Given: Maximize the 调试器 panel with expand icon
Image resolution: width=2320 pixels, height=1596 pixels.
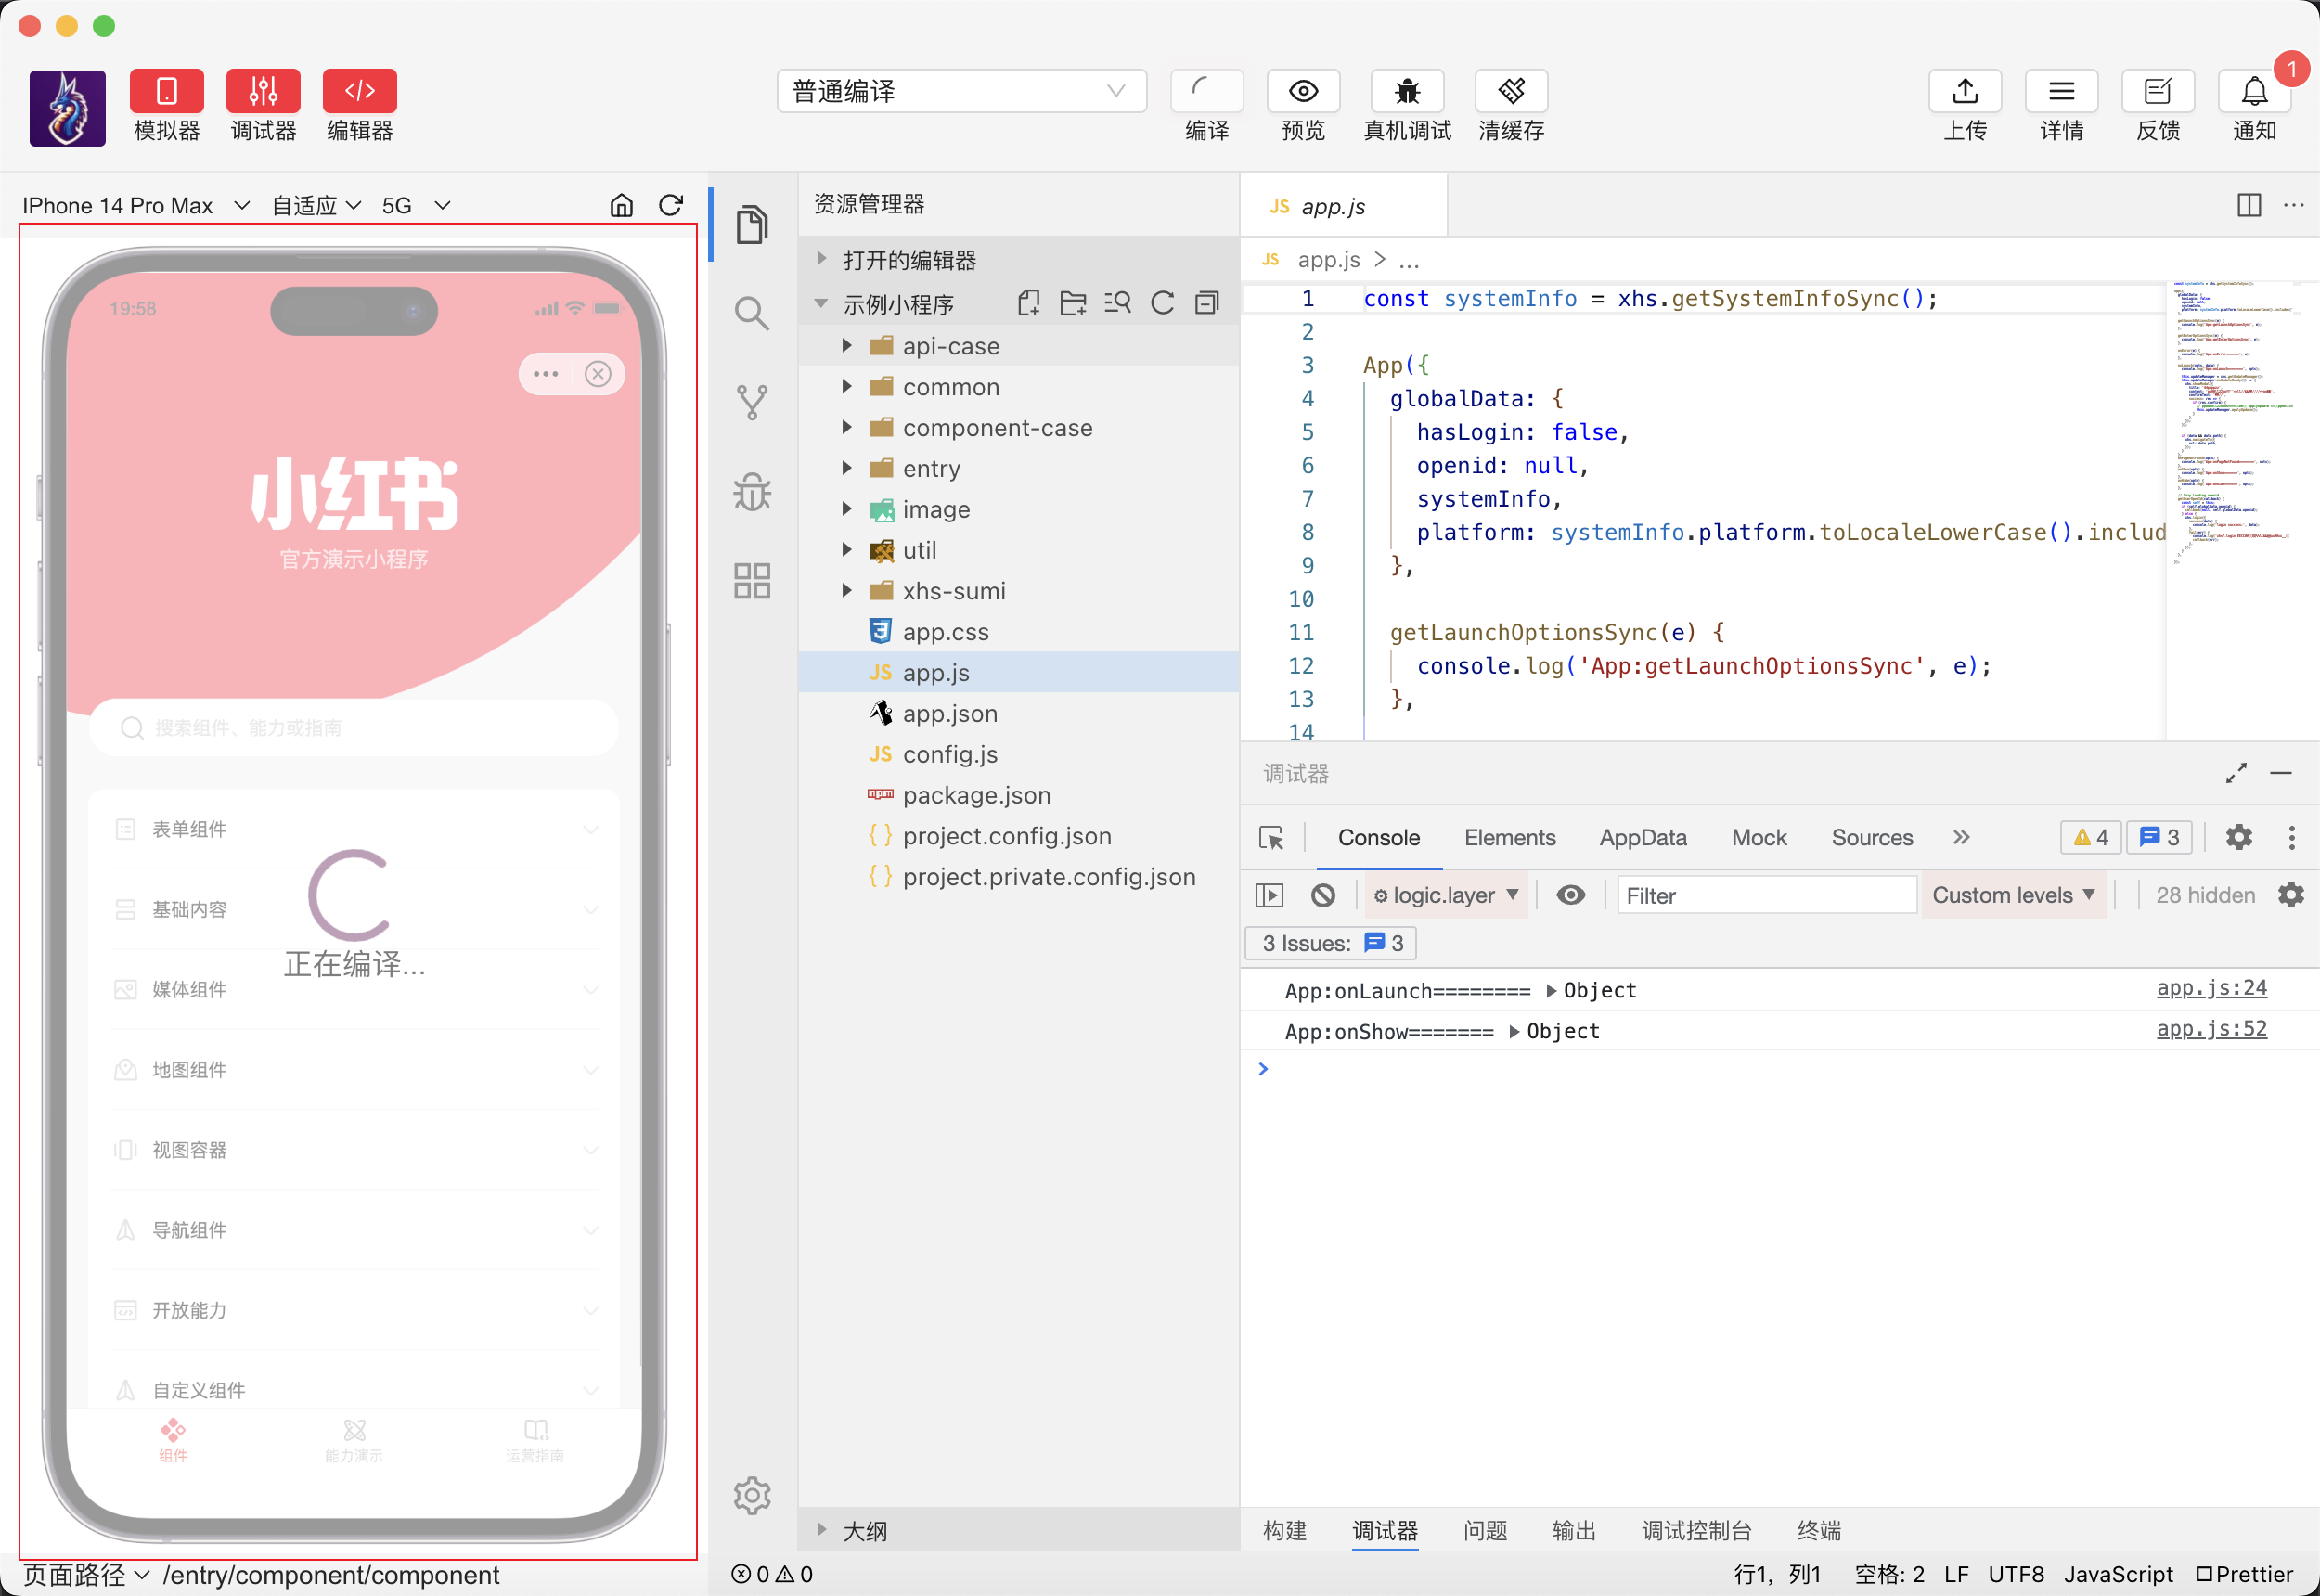Looking at the screenshot, I should [2236, 773].
